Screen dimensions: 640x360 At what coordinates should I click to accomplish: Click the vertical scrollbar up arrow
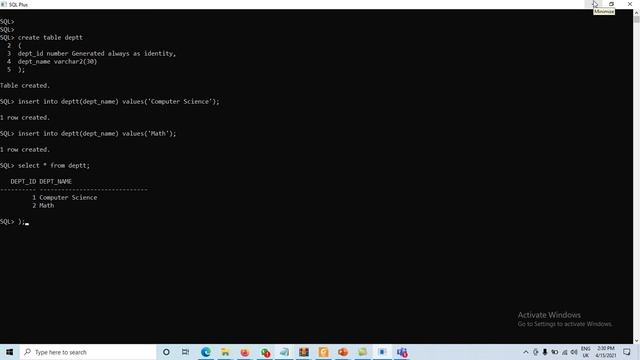636,12
